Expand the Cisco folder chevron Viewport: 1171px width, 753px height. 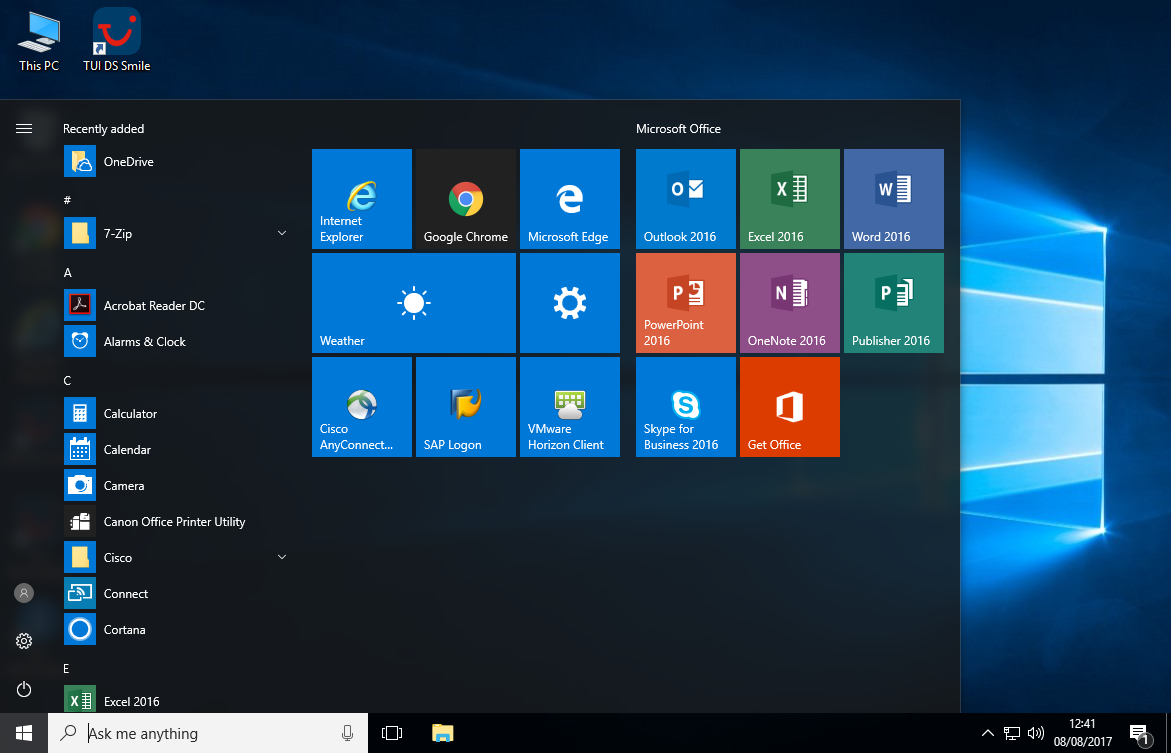(x=282, y=557)
